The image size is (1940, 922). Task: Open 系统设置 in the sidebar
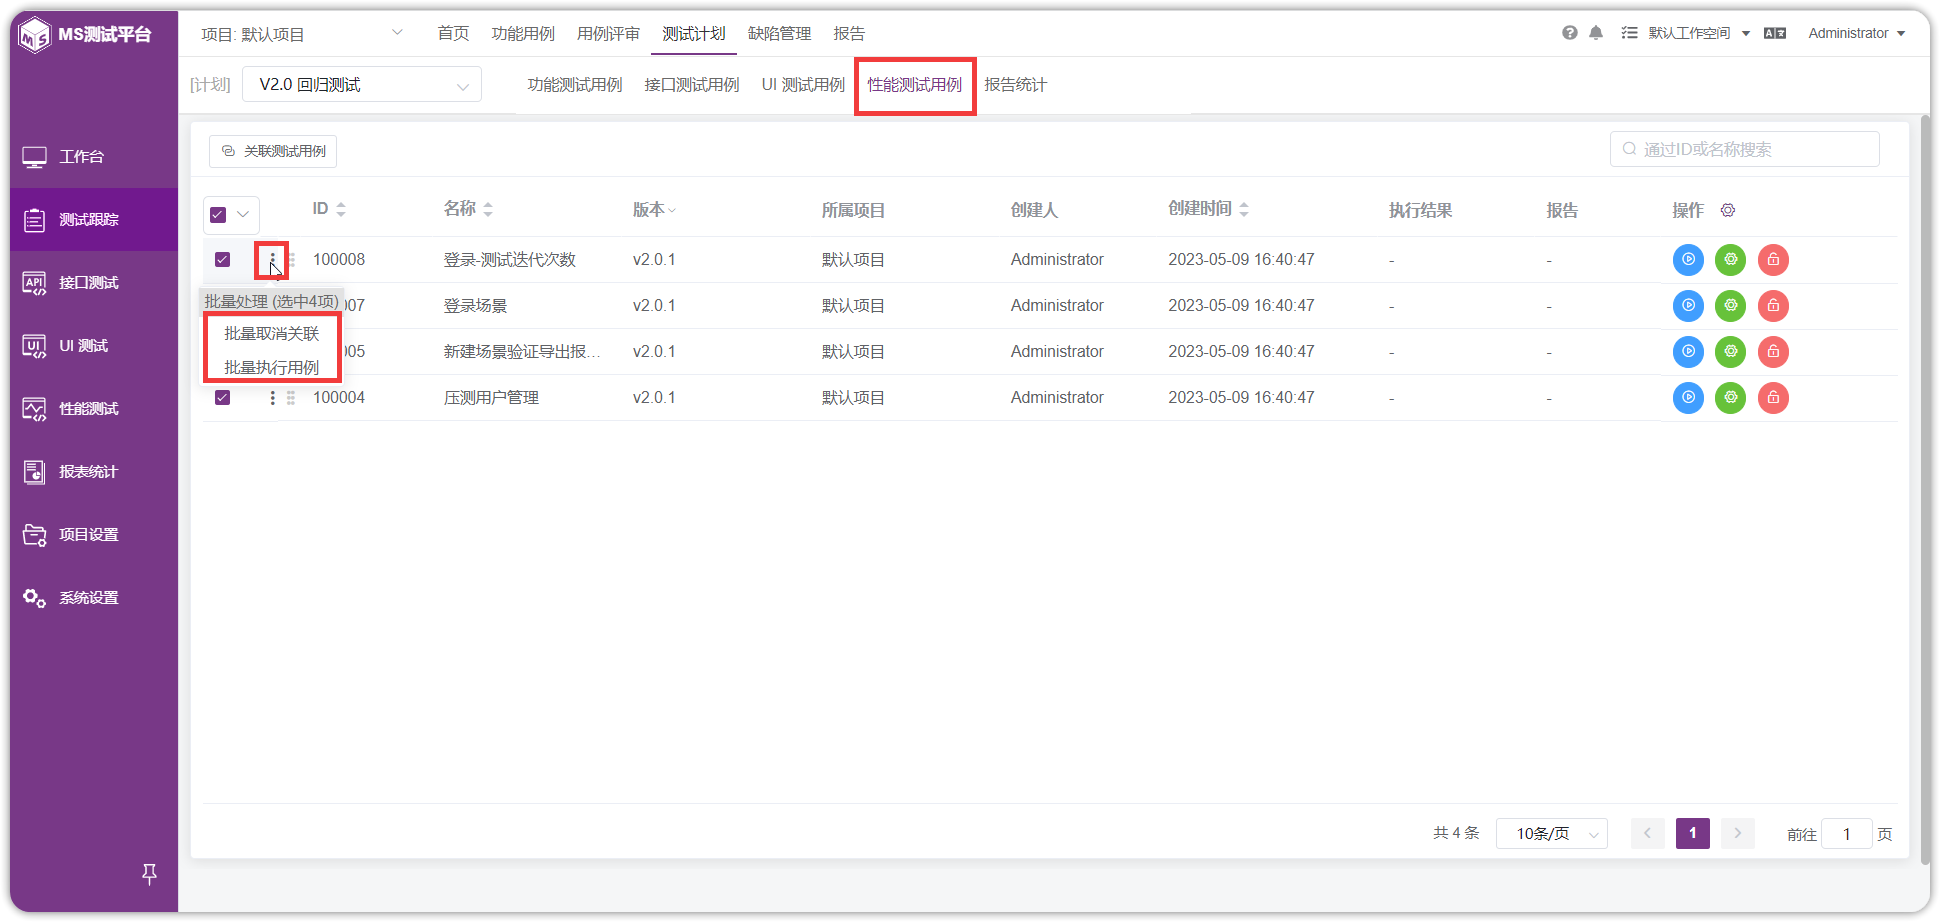(x=94, y=598)
